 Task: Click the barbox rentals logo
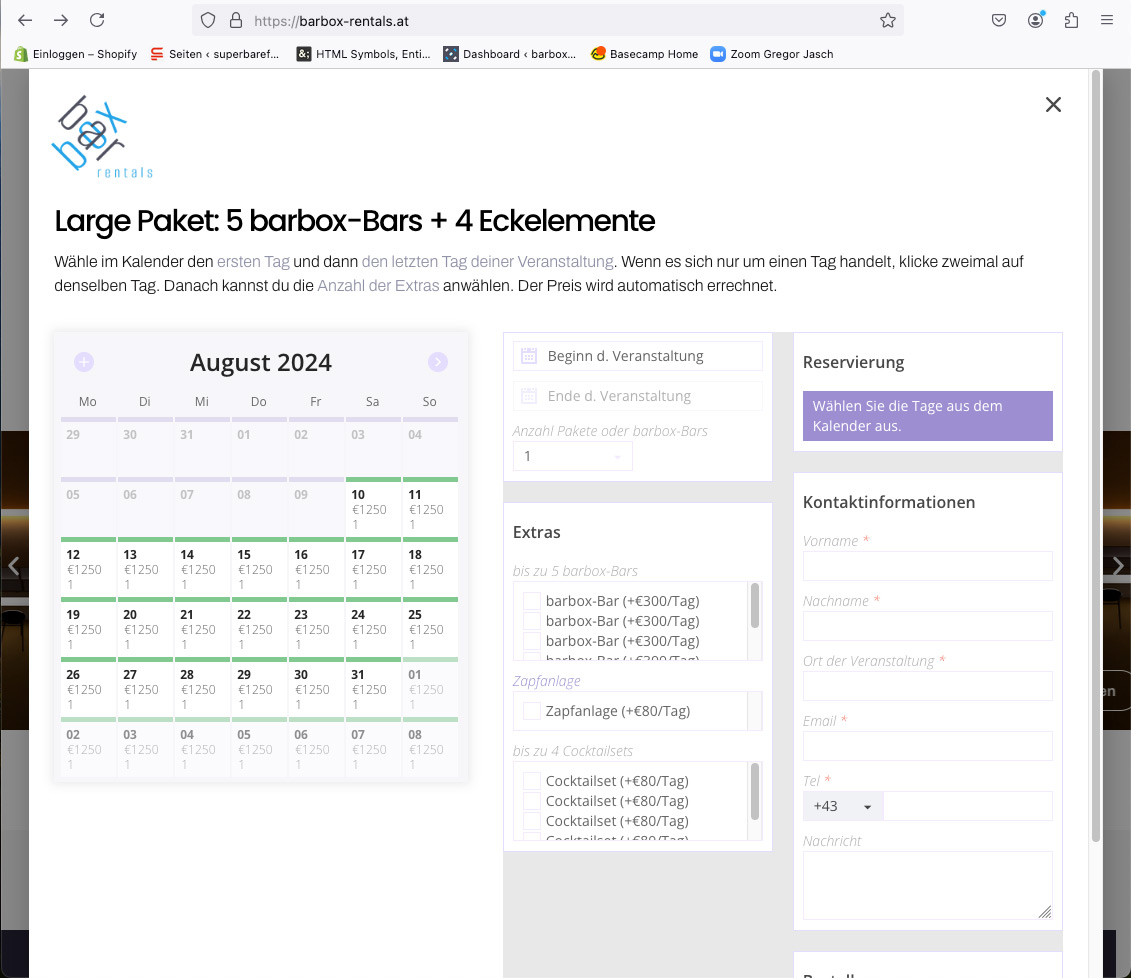click(102, 137)
